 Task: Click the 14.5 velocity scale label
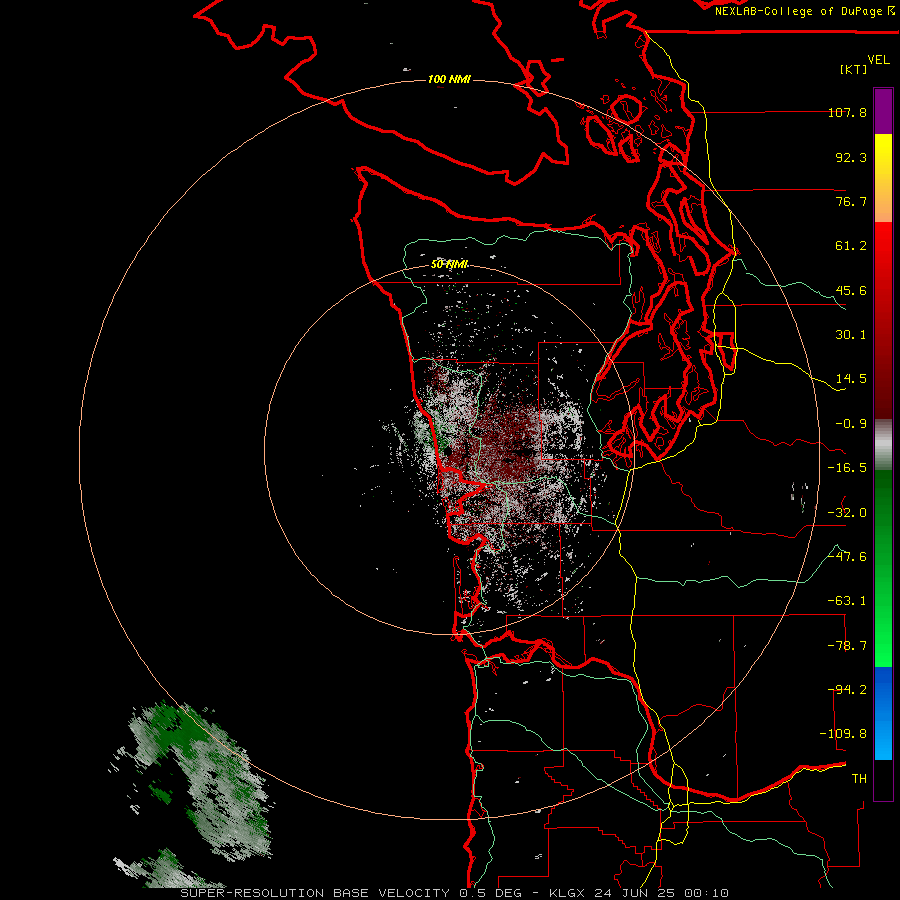click(x=851, y=379)
